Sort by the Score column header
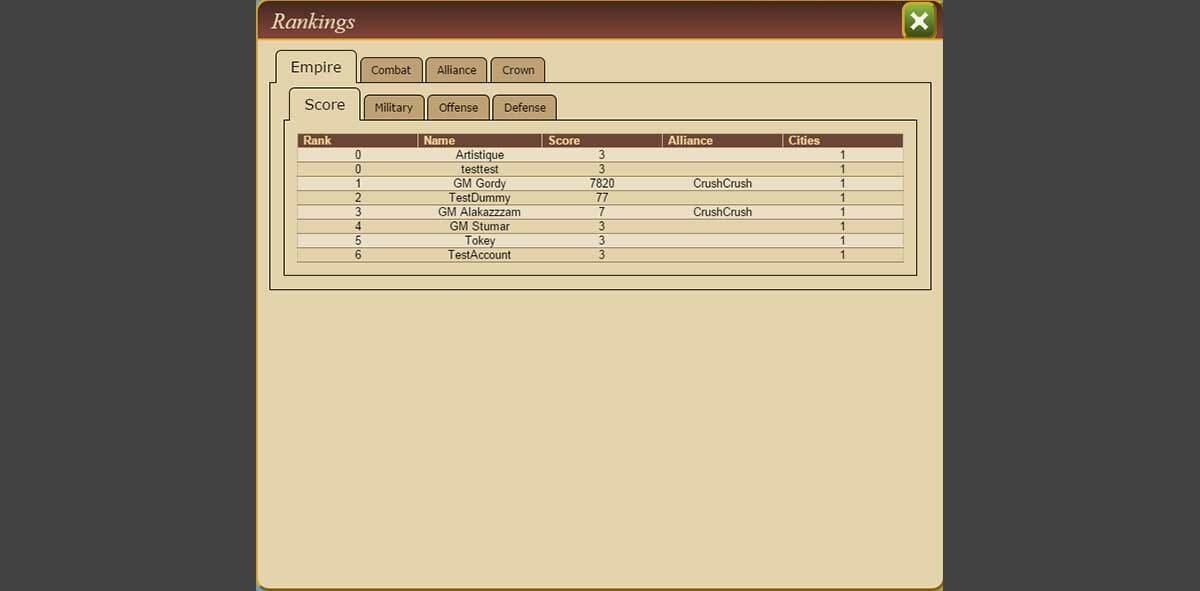Viewport: 1200px width, 591px height. [564, 141]
